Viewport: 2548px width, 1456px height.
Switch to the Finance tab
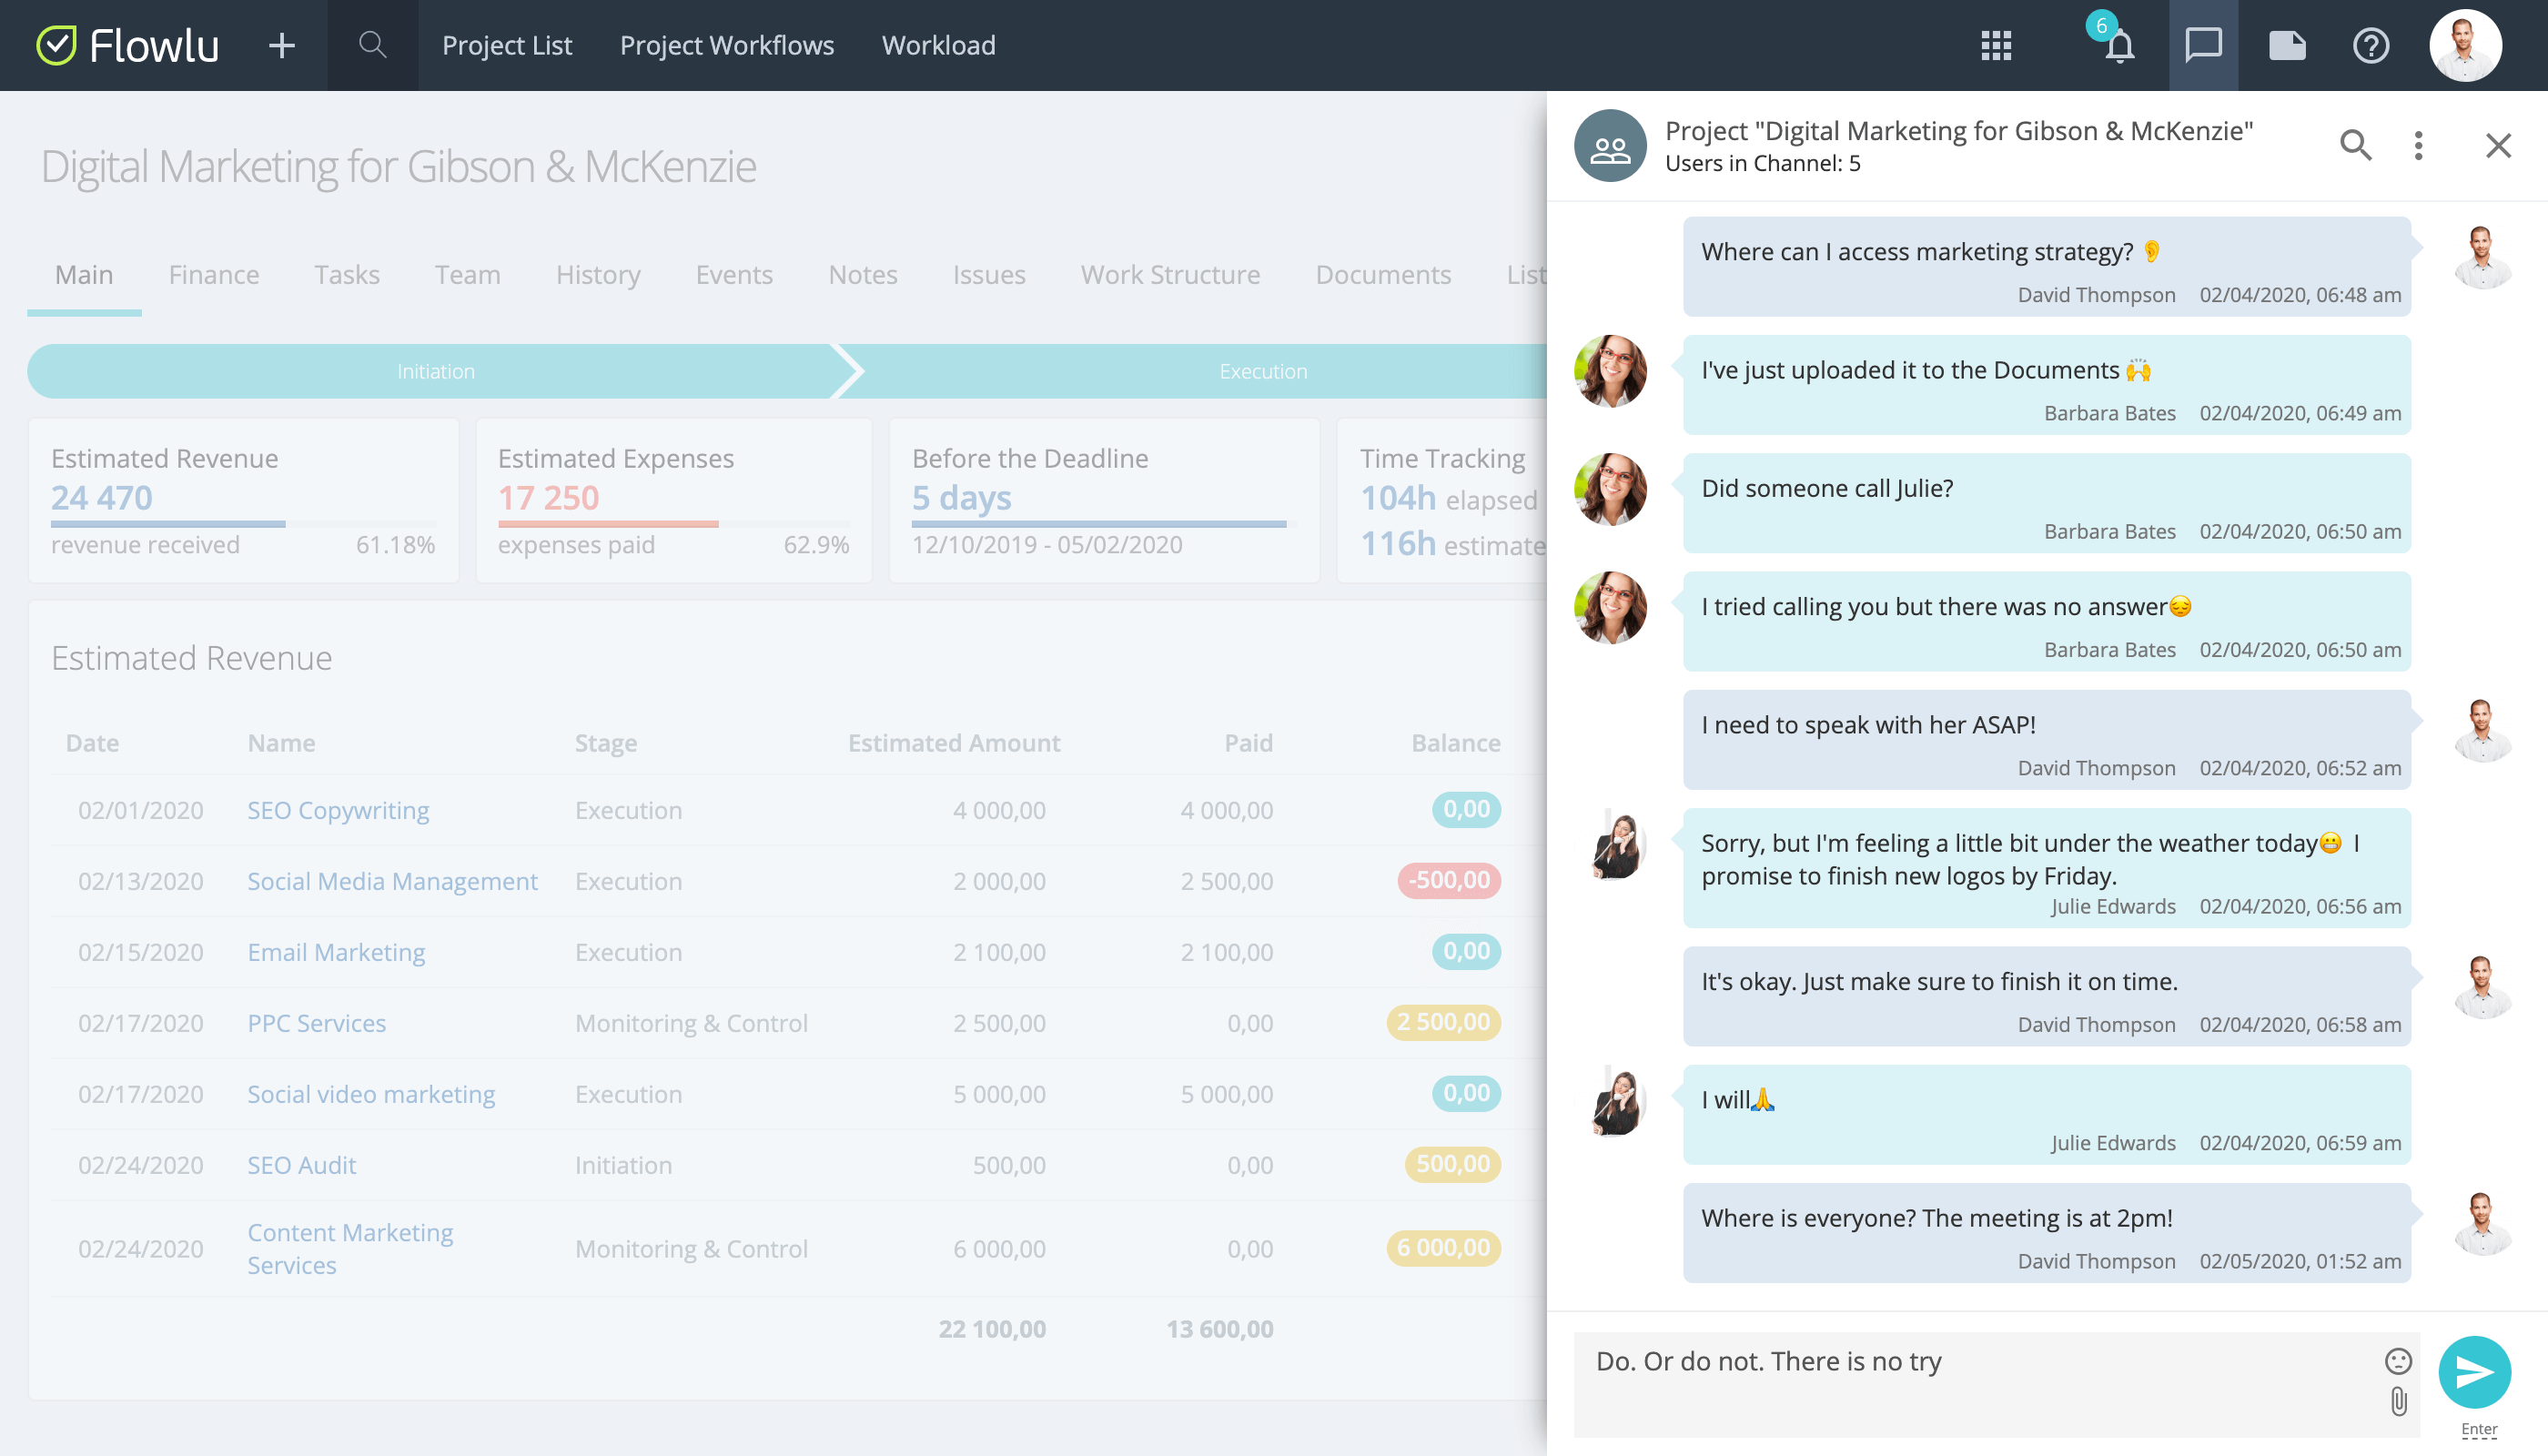tap(214, 274)
